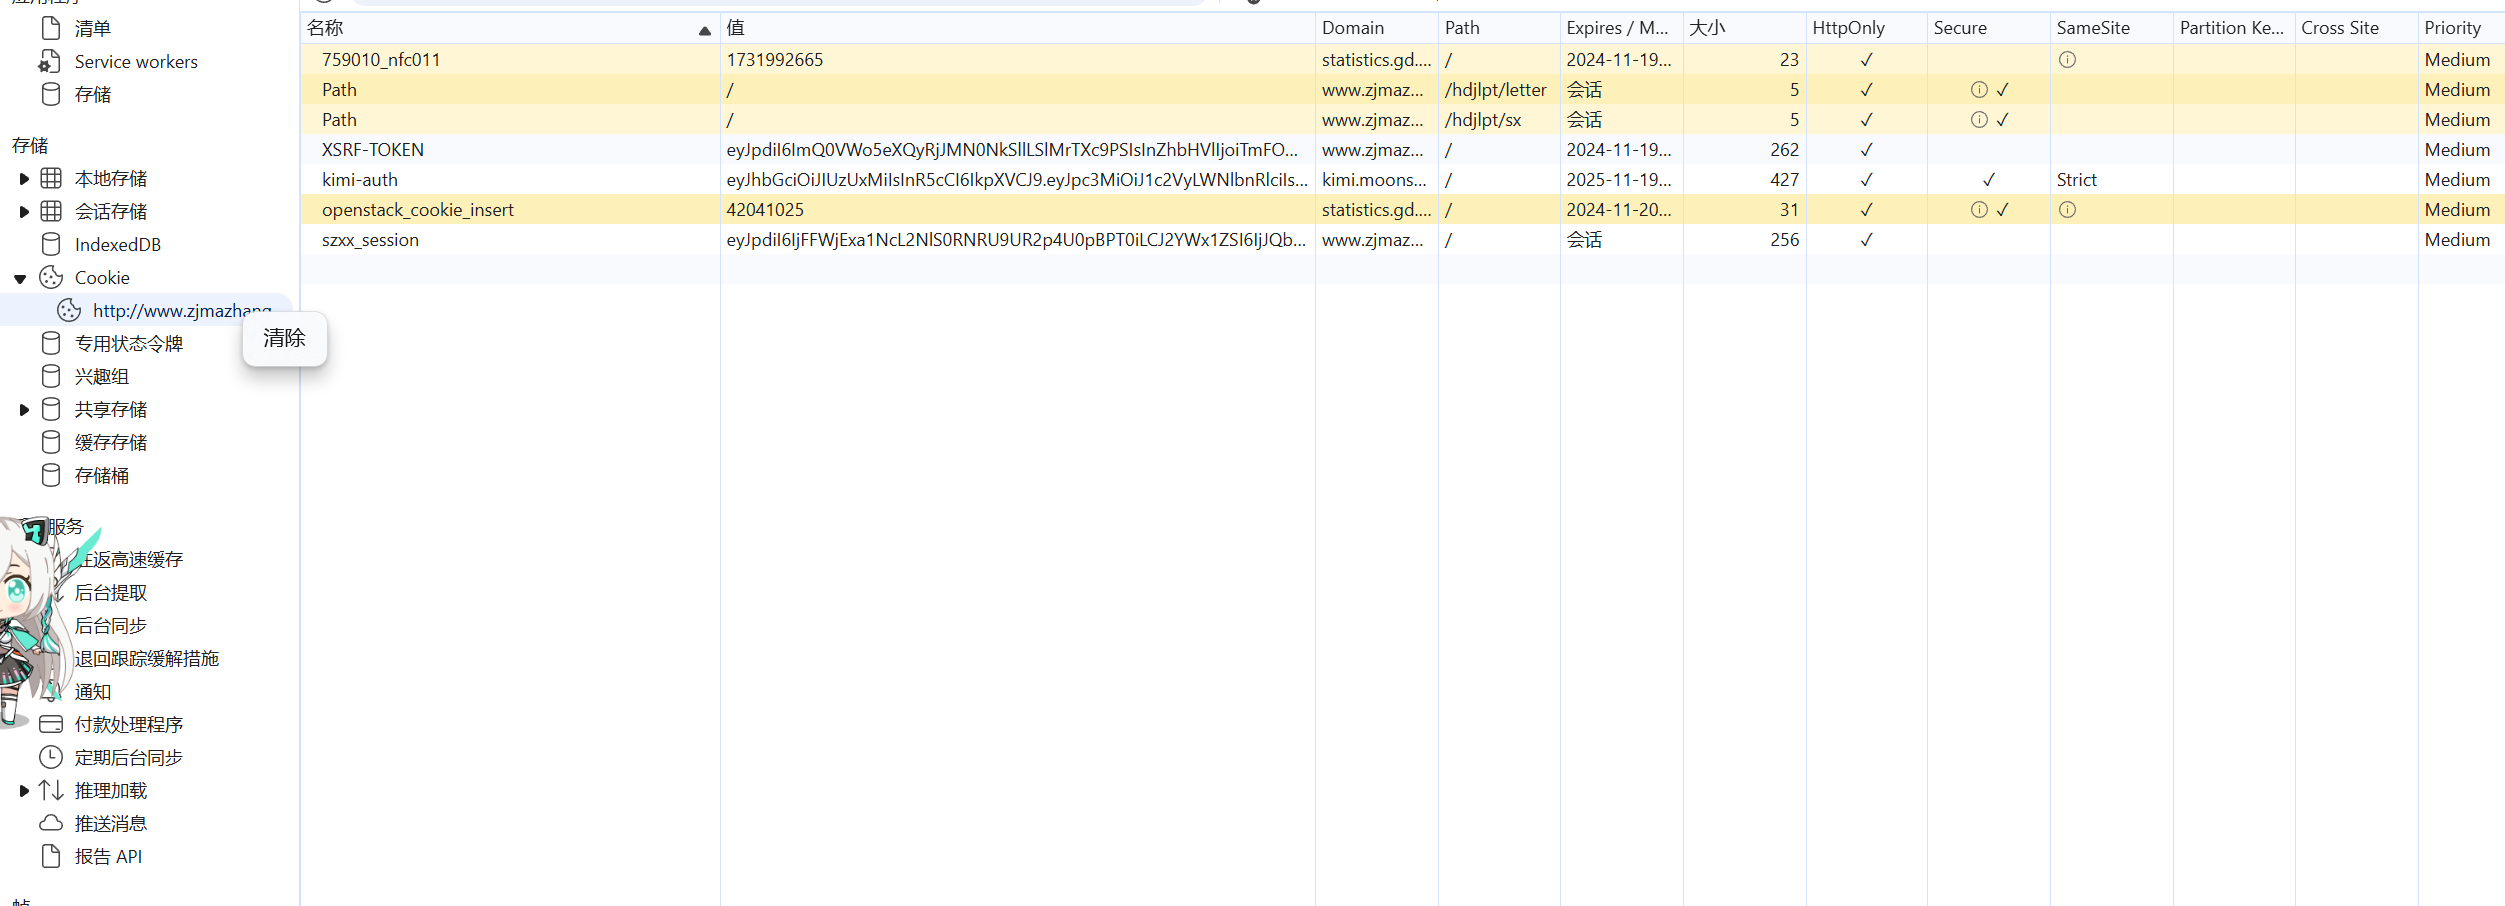
Task: Click 清除 in the context menu
Action: (284, 339)
